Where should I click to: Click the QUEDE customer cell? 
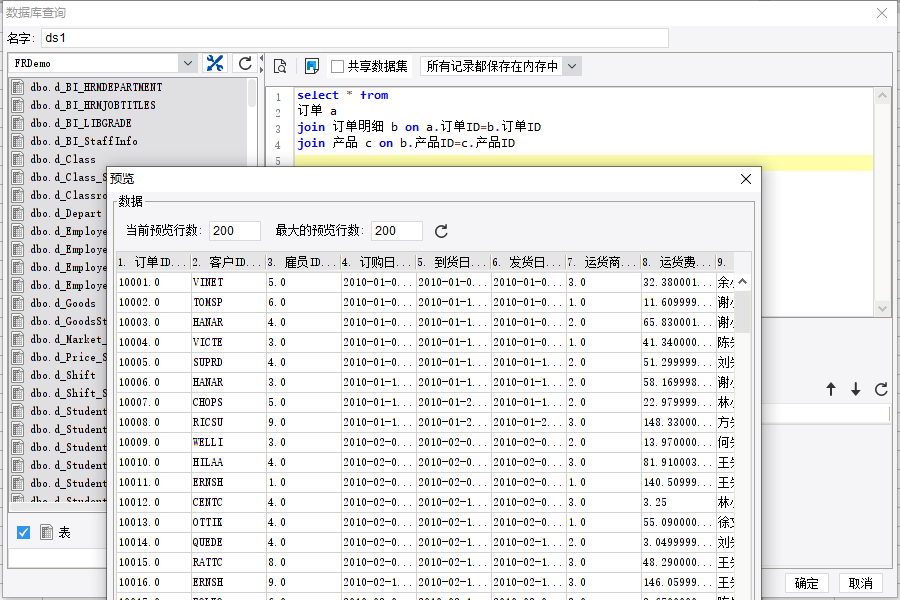click(228, 542)
